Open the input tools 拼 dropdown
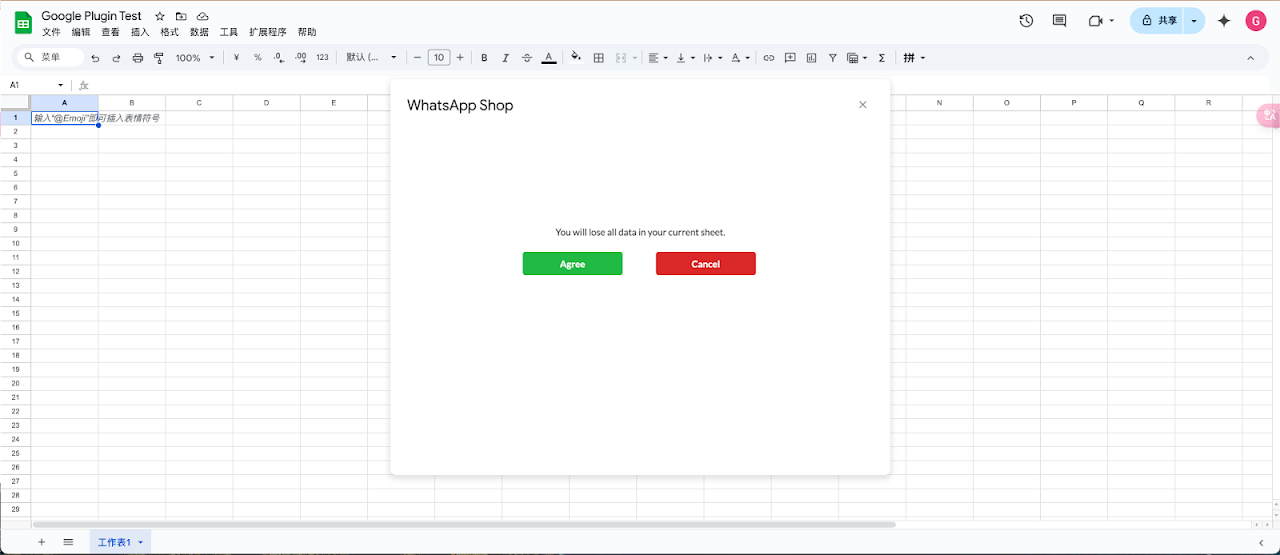1280x555 pixels. click(914, 58)
